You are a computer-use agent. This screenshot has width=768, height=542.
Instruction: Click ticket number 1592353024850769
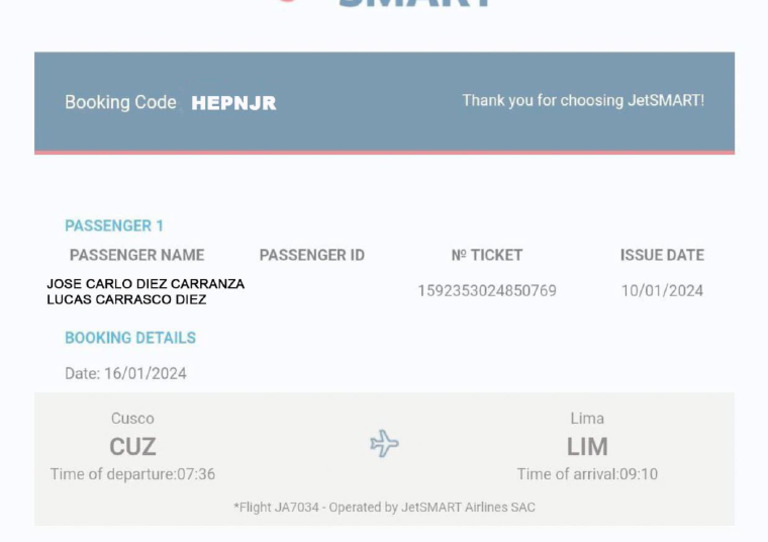tap(487, 291)
